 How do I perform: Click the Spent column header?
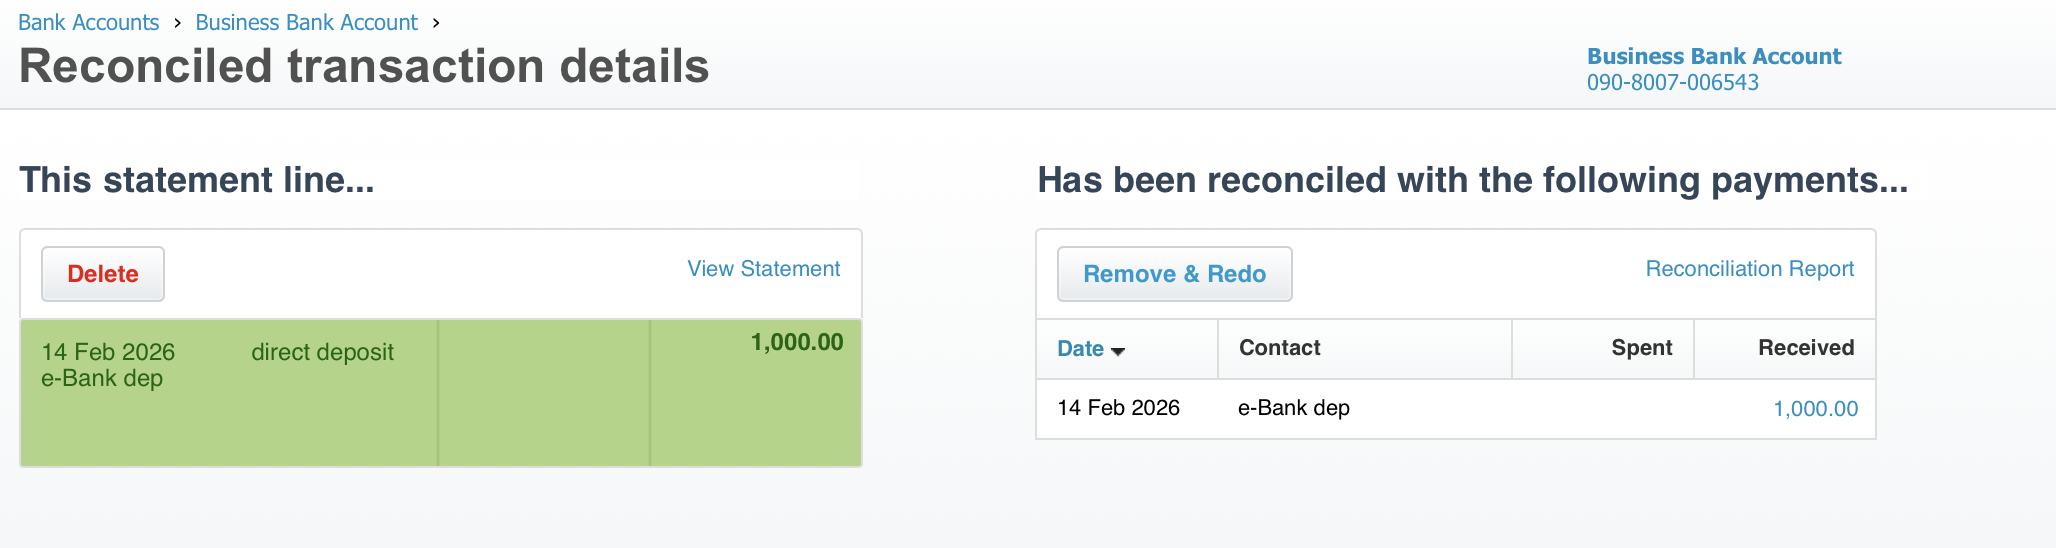pyautogui.click(x=1641, y=348)
